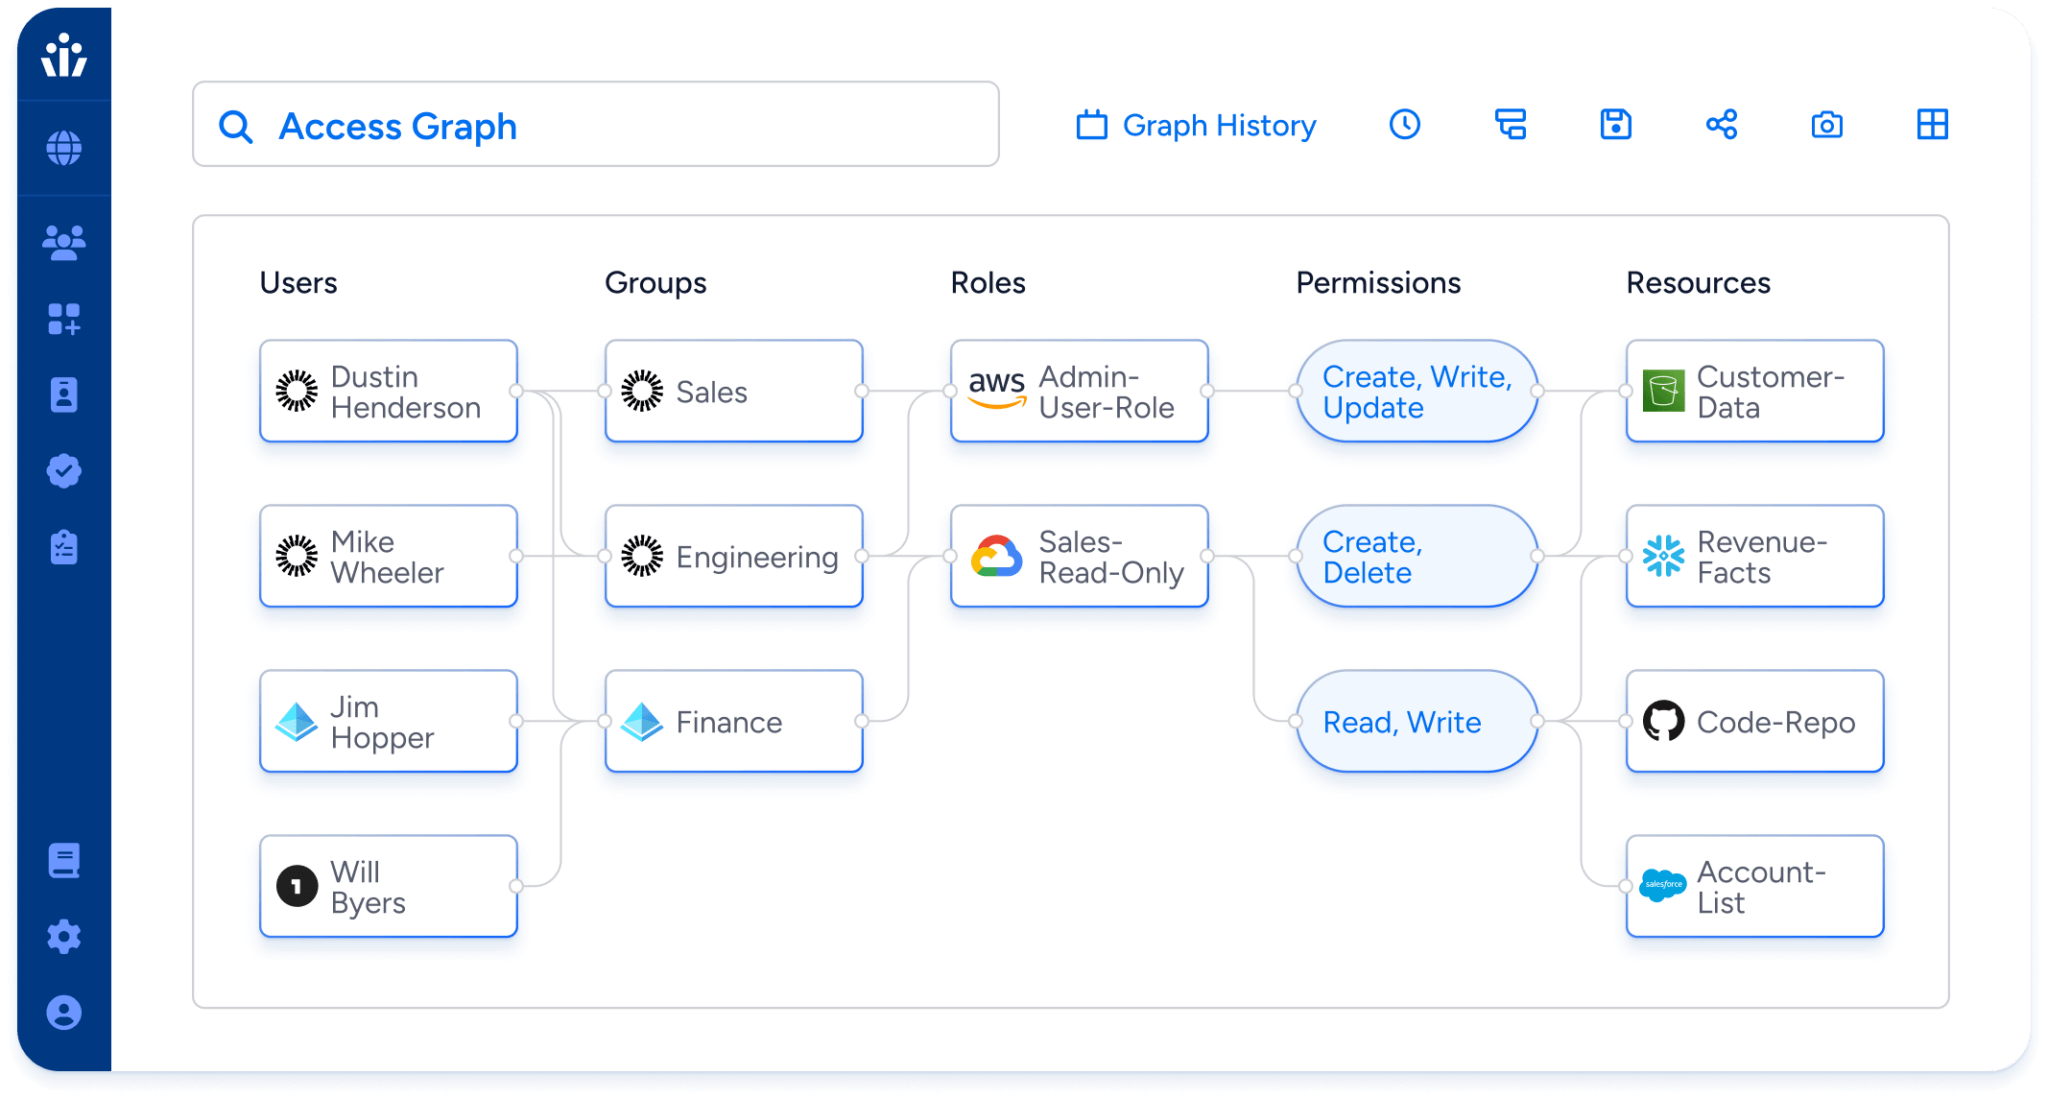Save the graph using the disk icon
Screen dimensions: 2048x1099
point(1616,125)
